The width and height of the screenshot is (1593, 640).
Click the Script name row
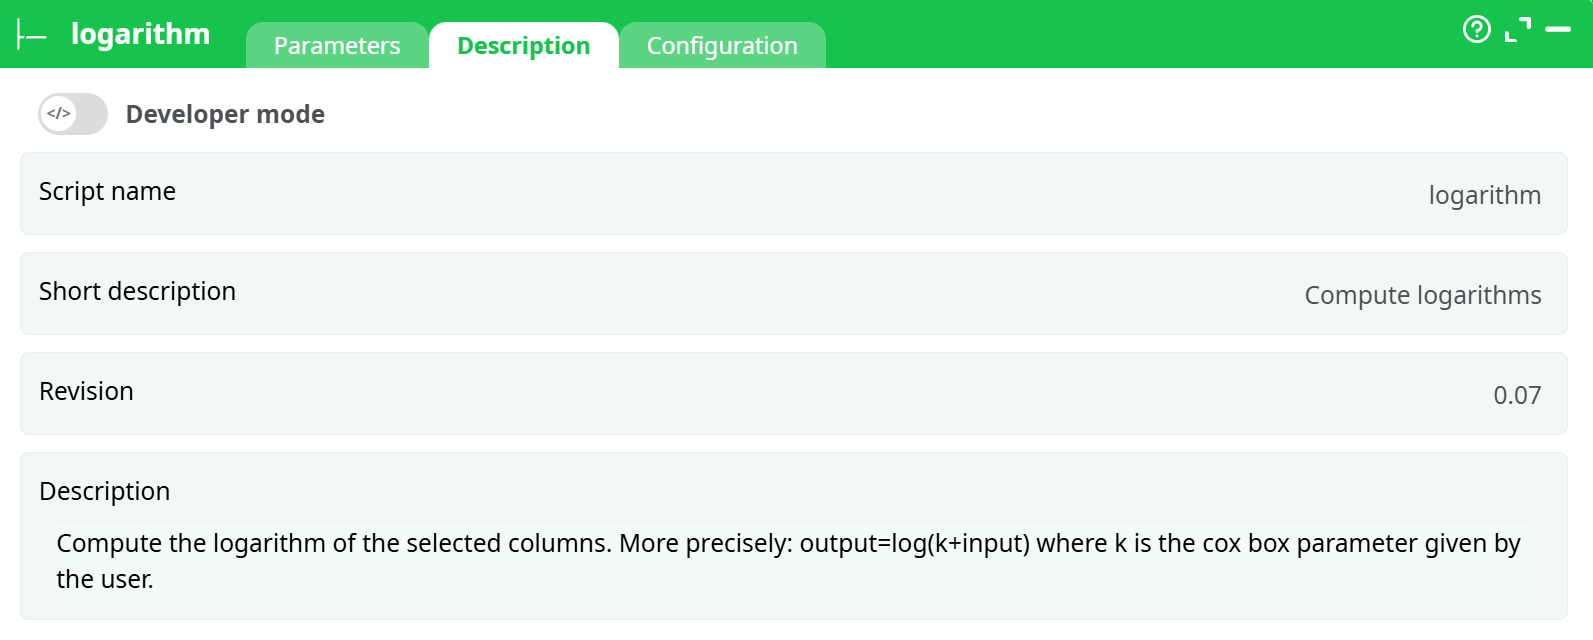793,193
